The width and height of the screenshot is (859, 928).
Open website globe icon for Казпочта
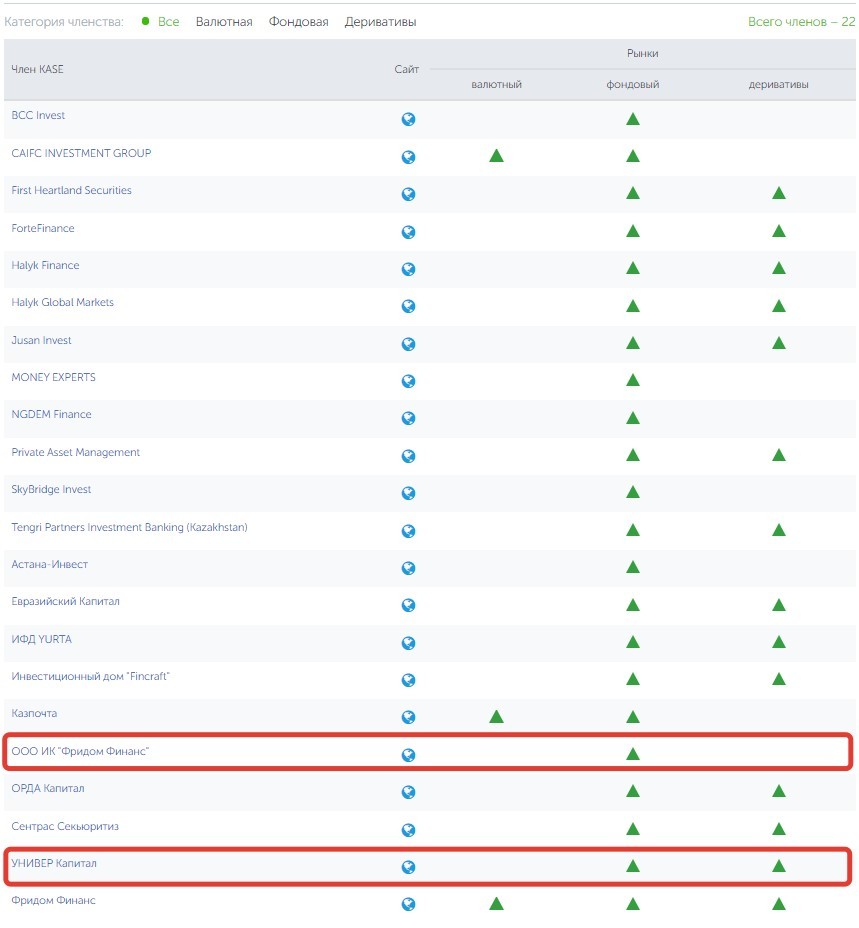408,717
